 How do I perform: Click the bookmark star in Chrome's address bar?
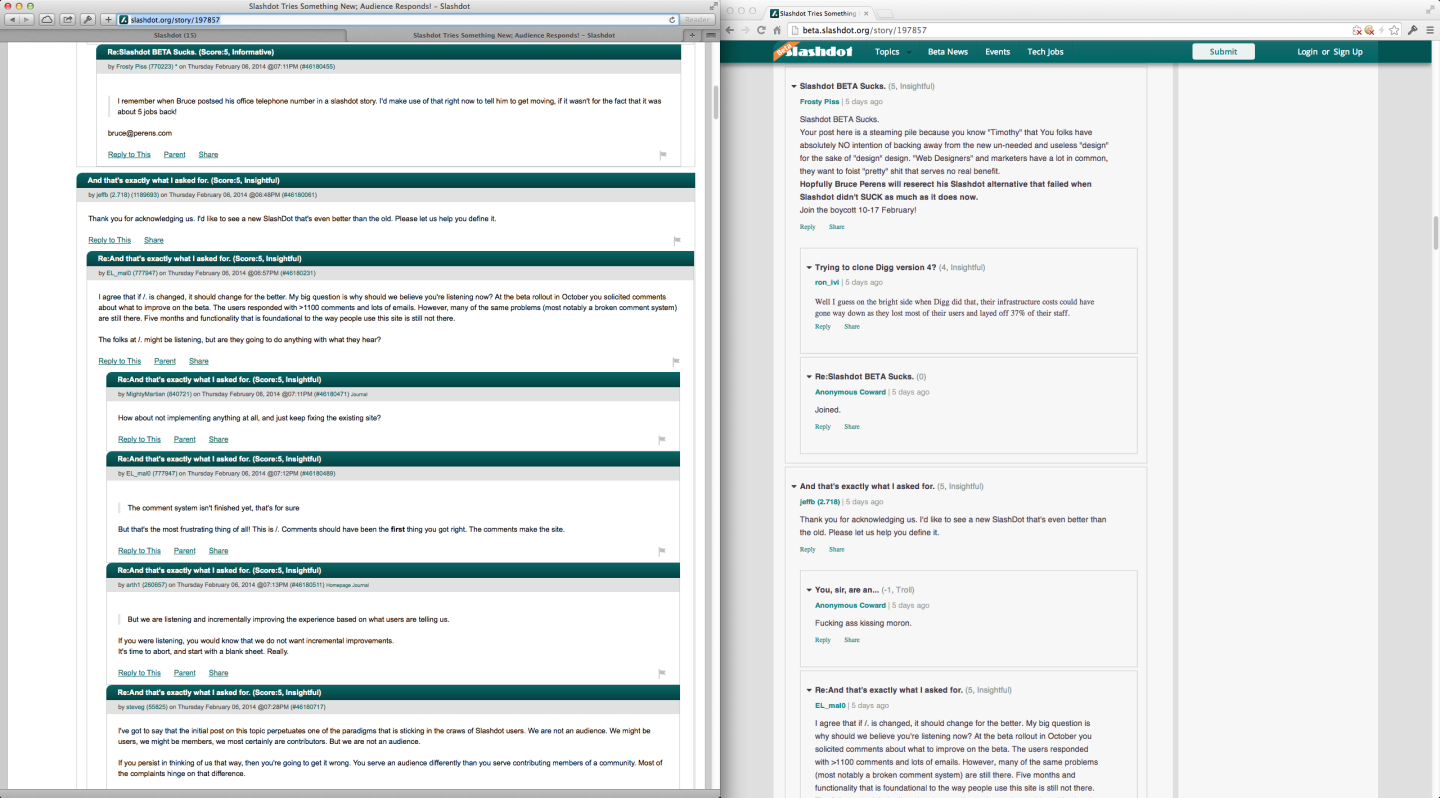(1394, 31)
